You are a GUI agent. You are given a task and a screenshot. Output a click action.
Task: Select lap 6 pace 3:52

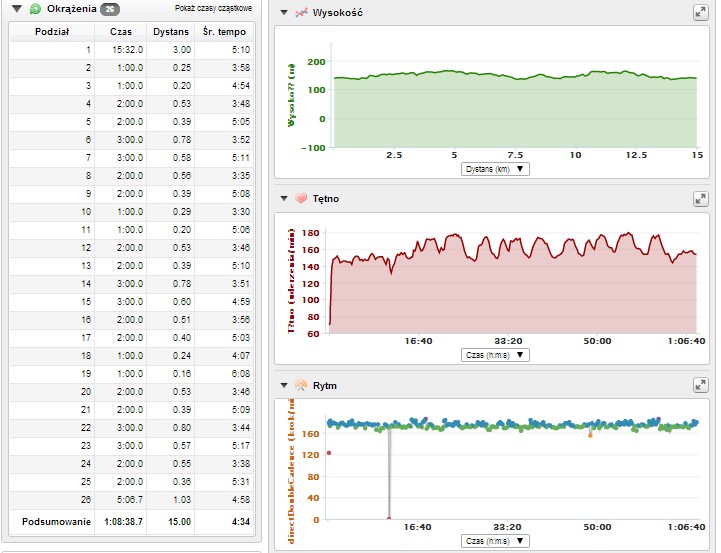click(x=241, y=139)
